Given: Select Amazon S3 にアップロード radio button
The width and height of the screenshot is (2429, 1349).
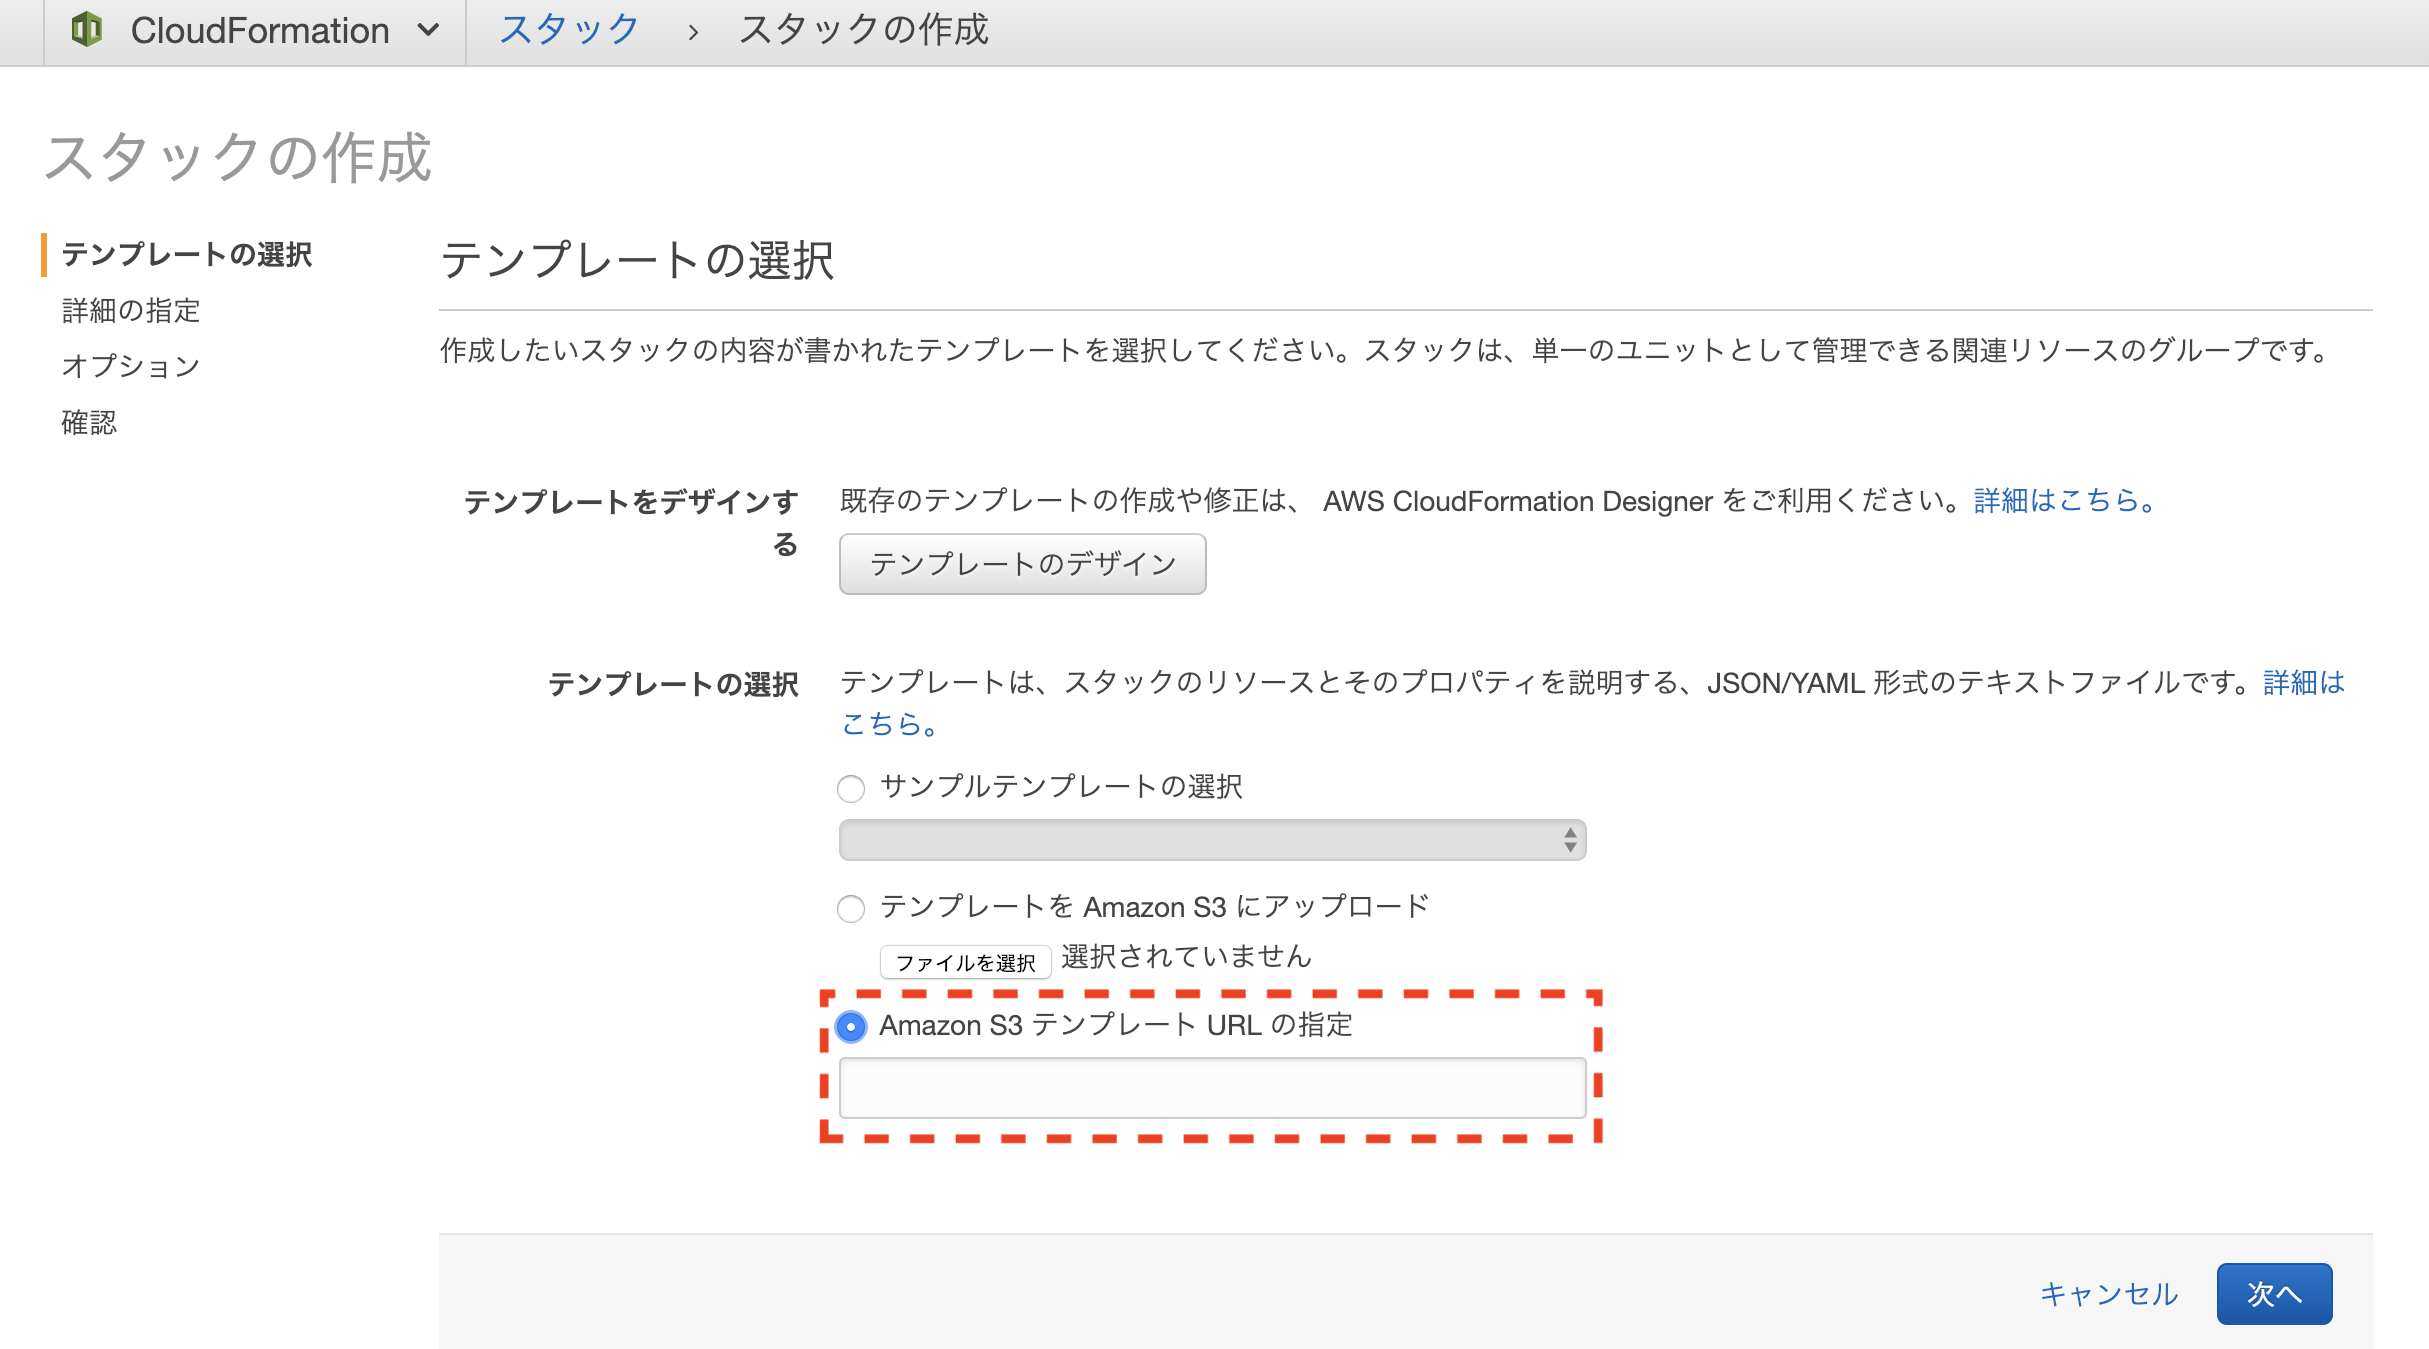Looking at the screenshot, I should pos(851,909).
